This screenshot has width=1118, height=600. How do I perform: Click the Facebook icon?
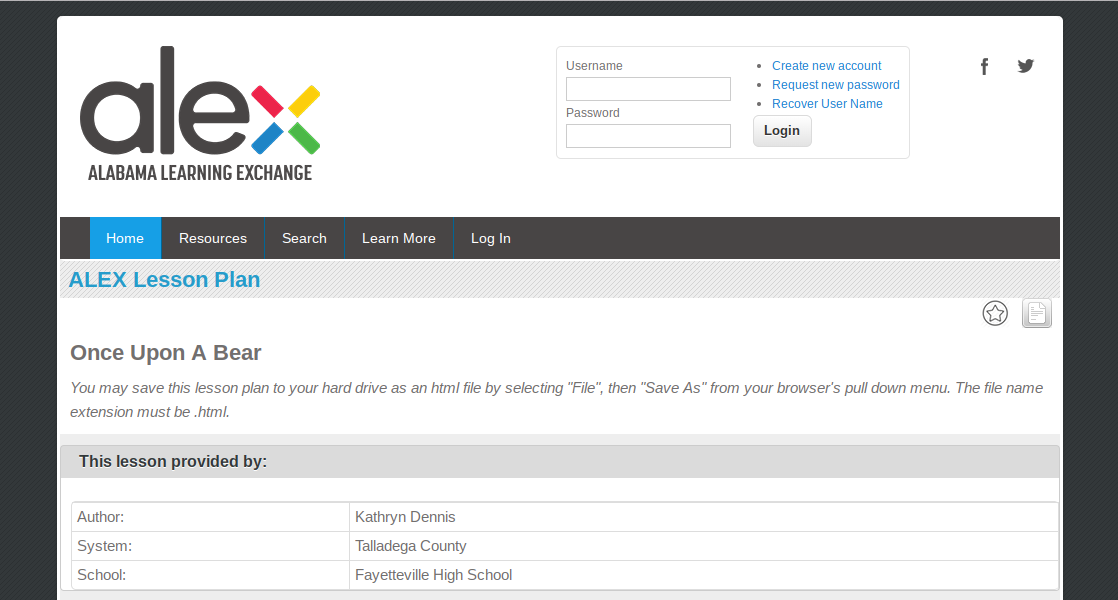click(x=984, y=67)
